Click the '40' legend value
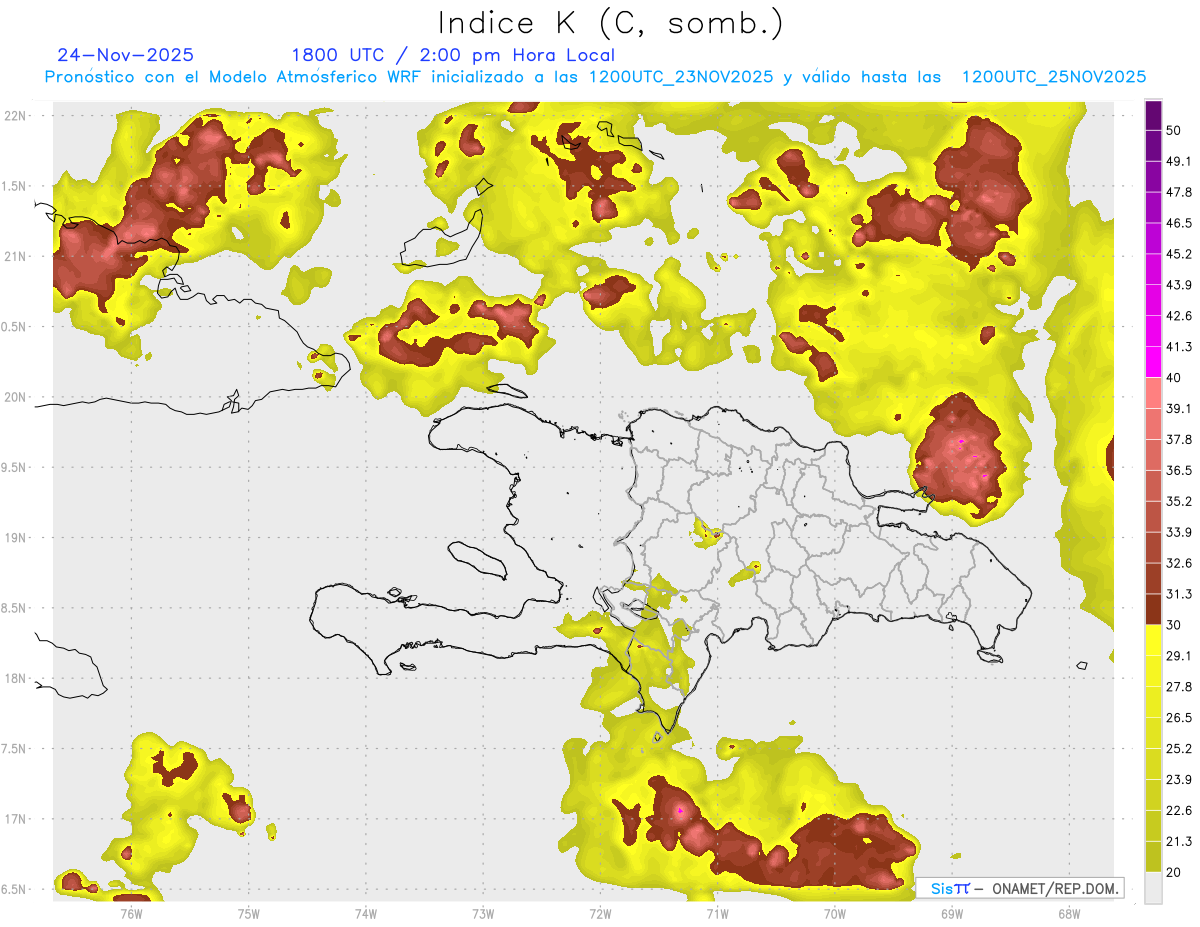The width and height of the screenshot is (1200, 927). (1174, 377)
